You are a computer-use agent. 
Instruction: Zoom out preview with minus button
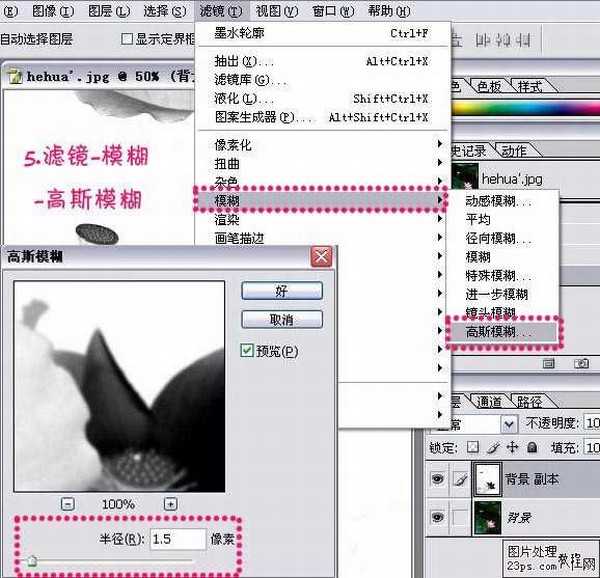(x=68, y=504)
